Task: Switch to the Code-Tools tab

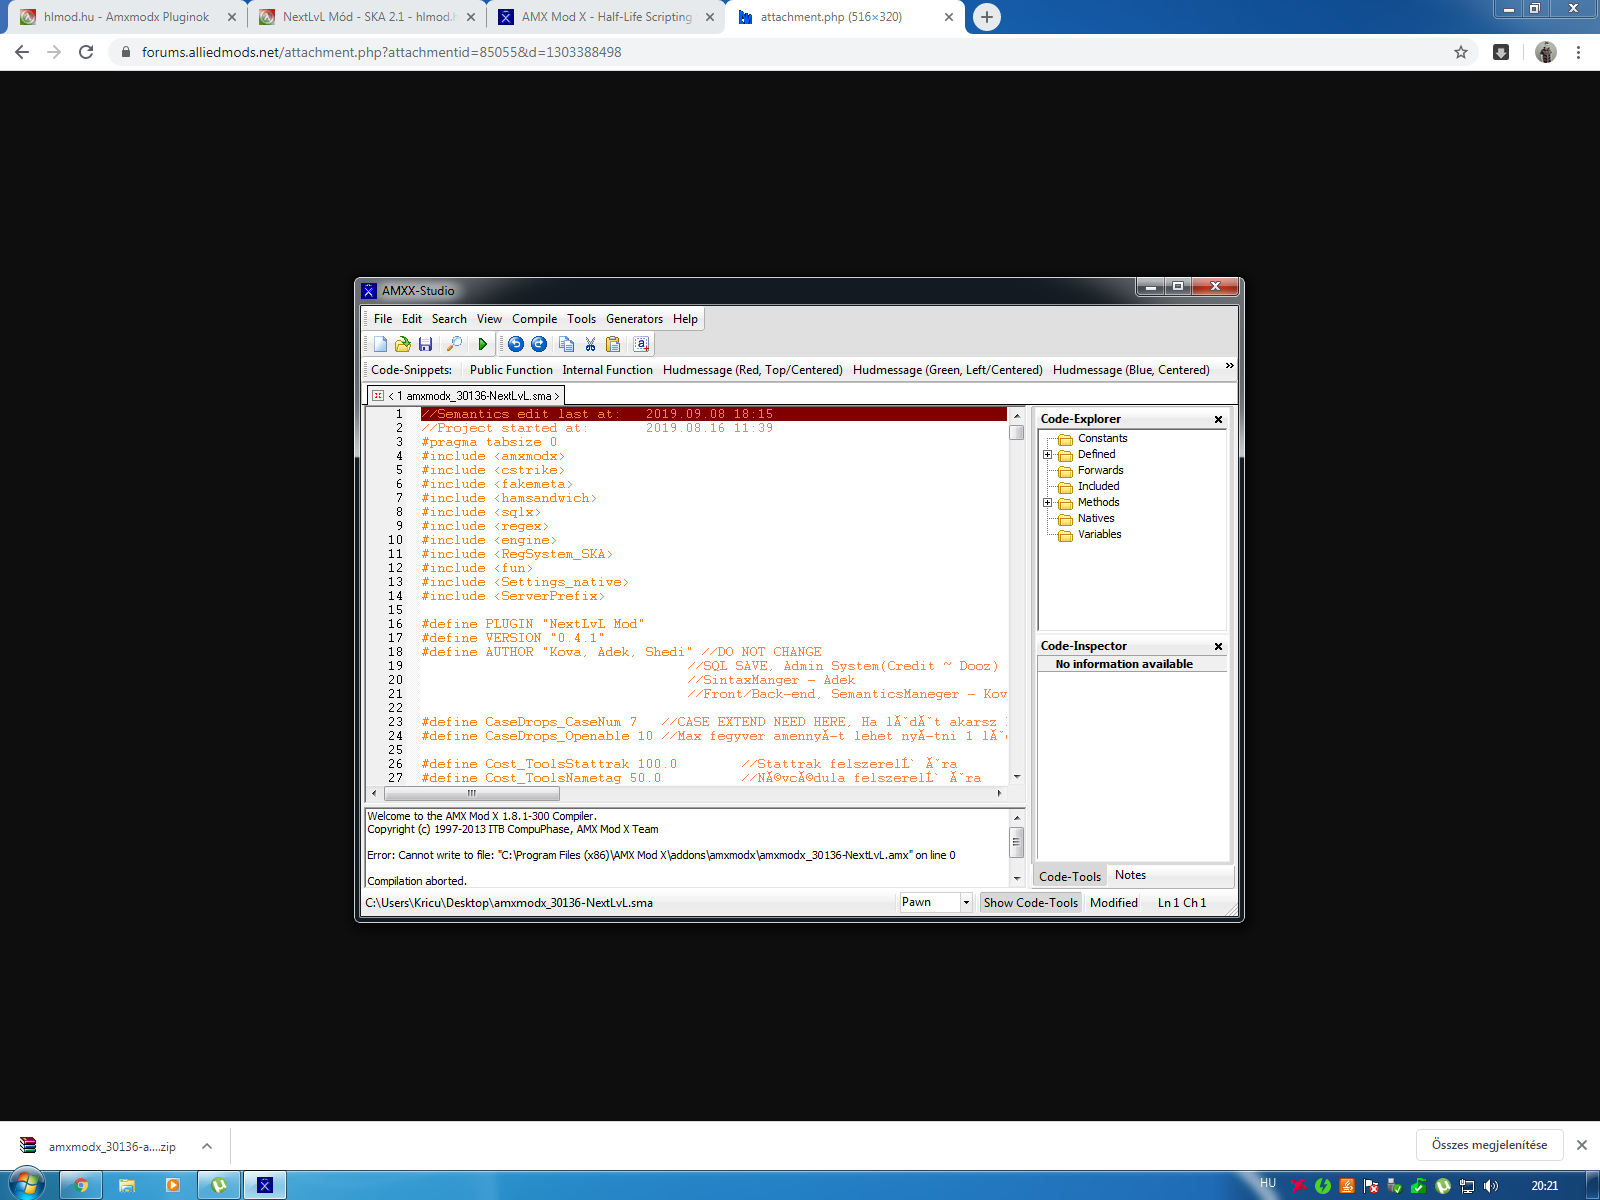Action: 1069,876
